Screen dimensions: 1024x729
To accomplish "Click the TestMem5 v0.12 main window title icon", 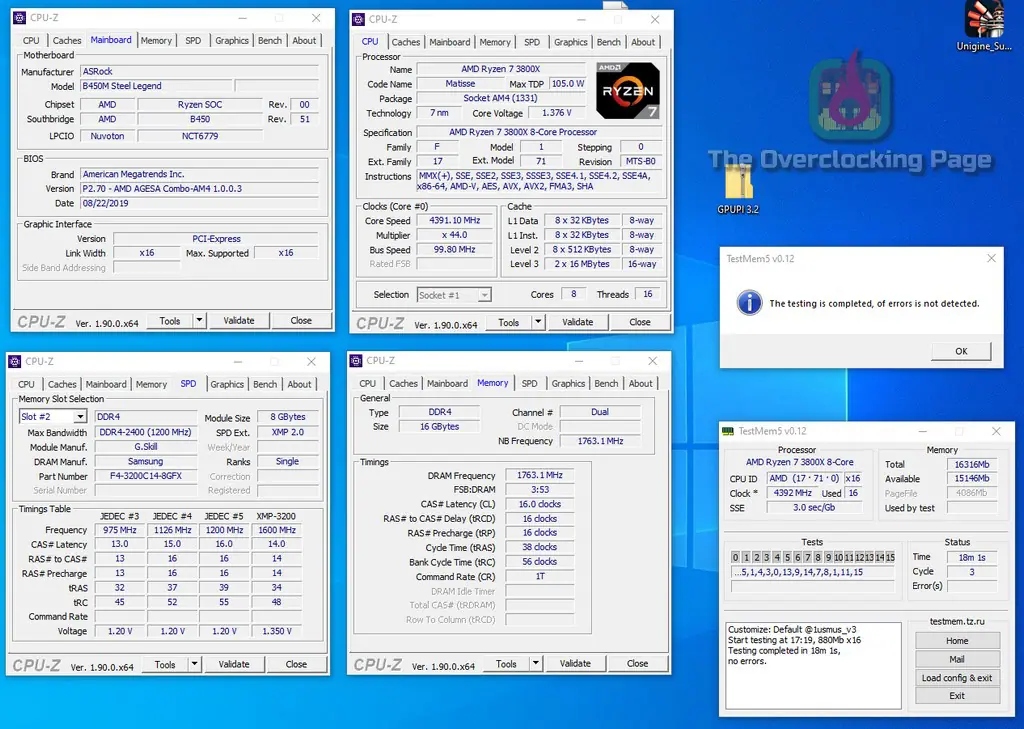I will coord(727,431).
